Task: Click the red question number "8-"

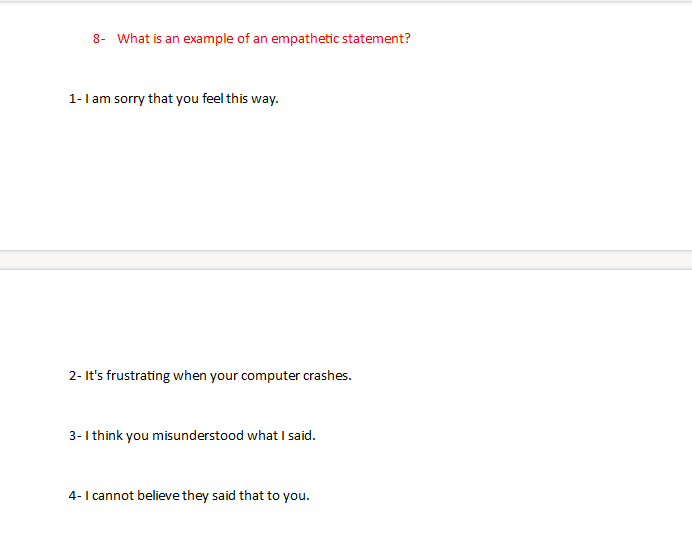Action: pos(99,39)
